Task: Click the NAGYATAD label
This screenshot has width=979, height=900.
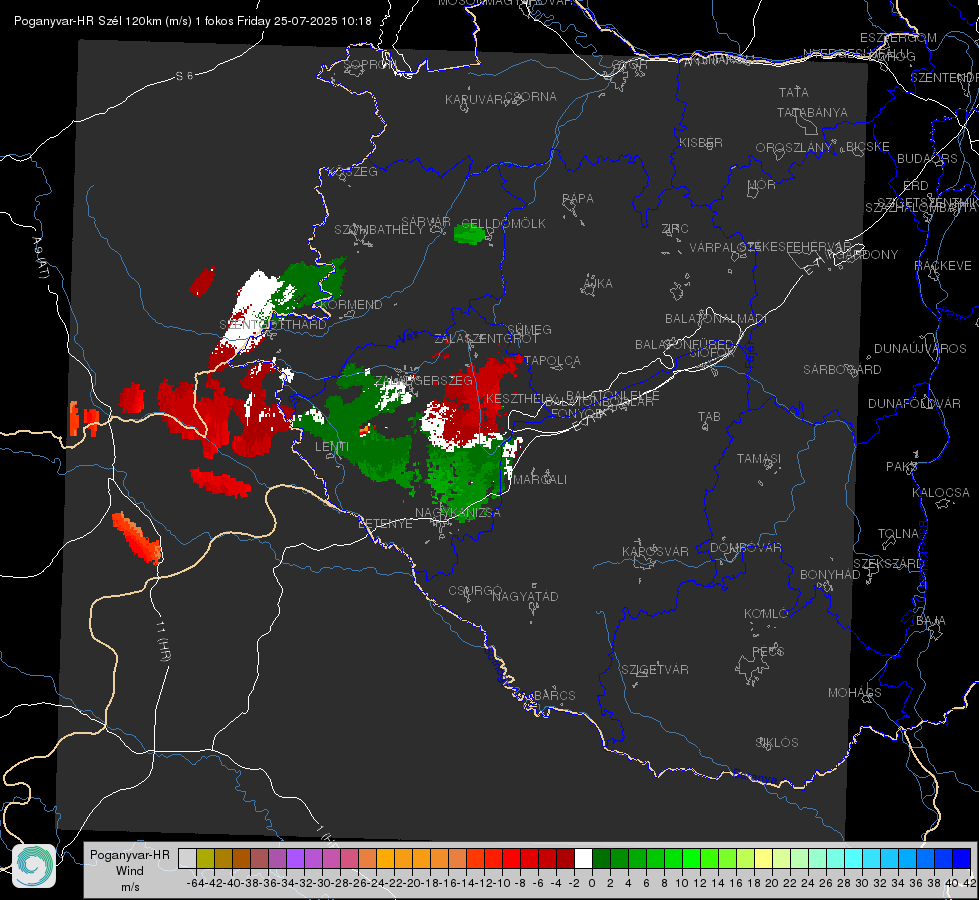Action: 525,596
